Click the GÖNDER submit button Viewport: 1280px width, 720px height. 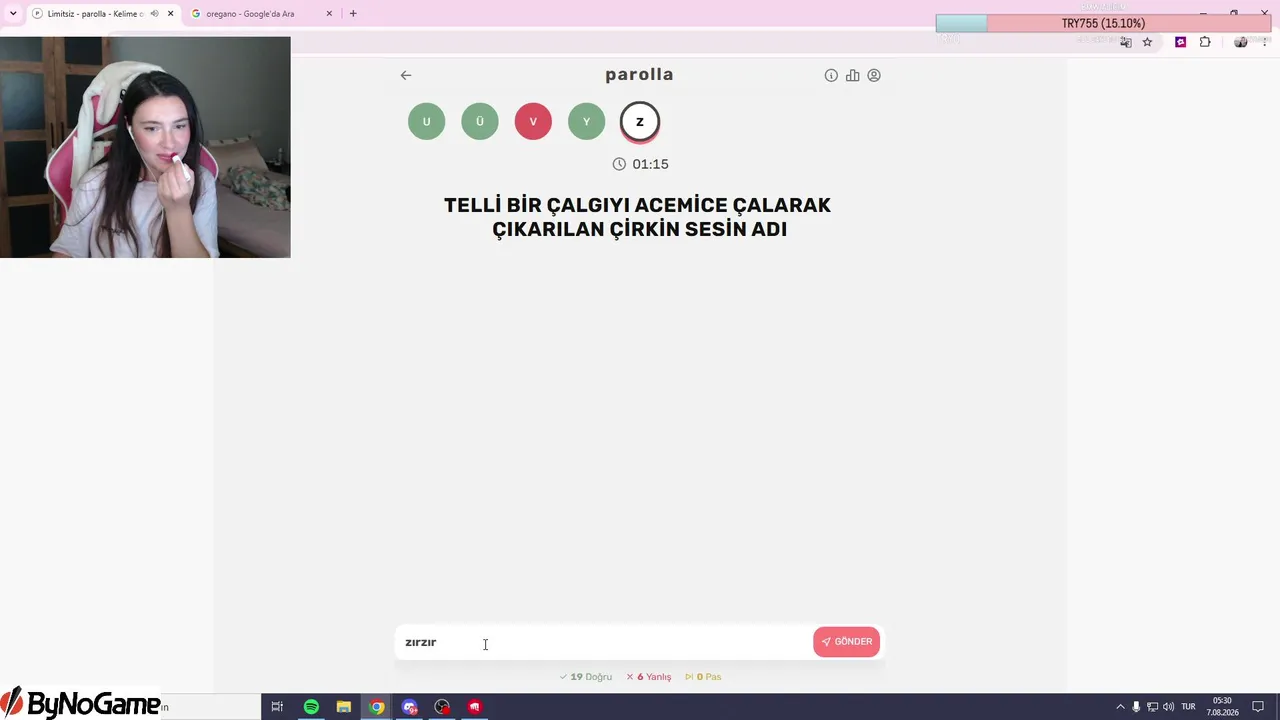[x=846, y=642]
